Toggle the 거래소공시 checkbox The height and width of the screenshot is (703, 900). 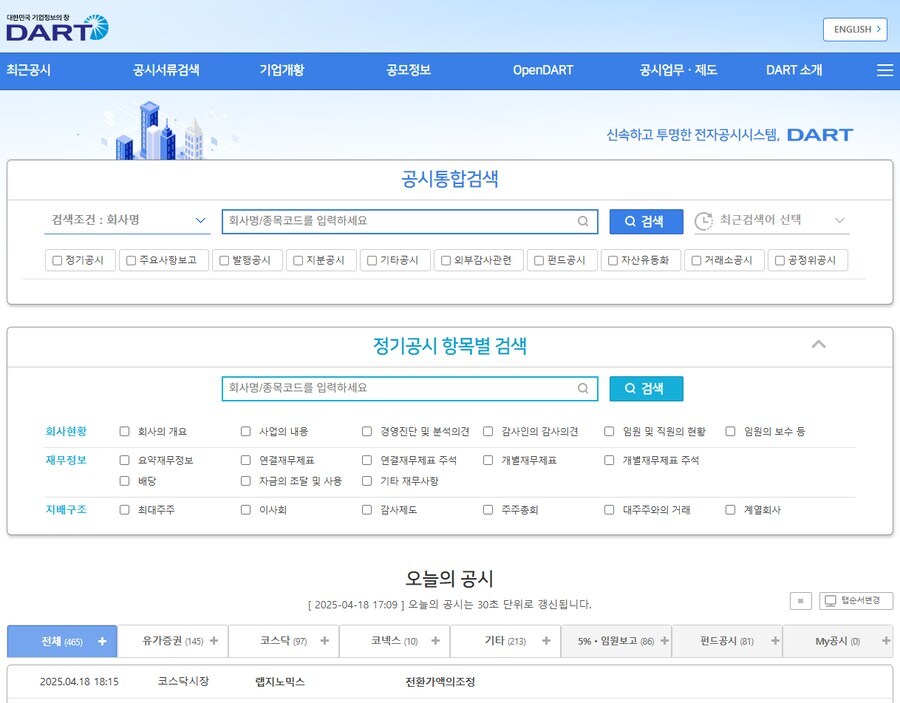pos(696,261)
